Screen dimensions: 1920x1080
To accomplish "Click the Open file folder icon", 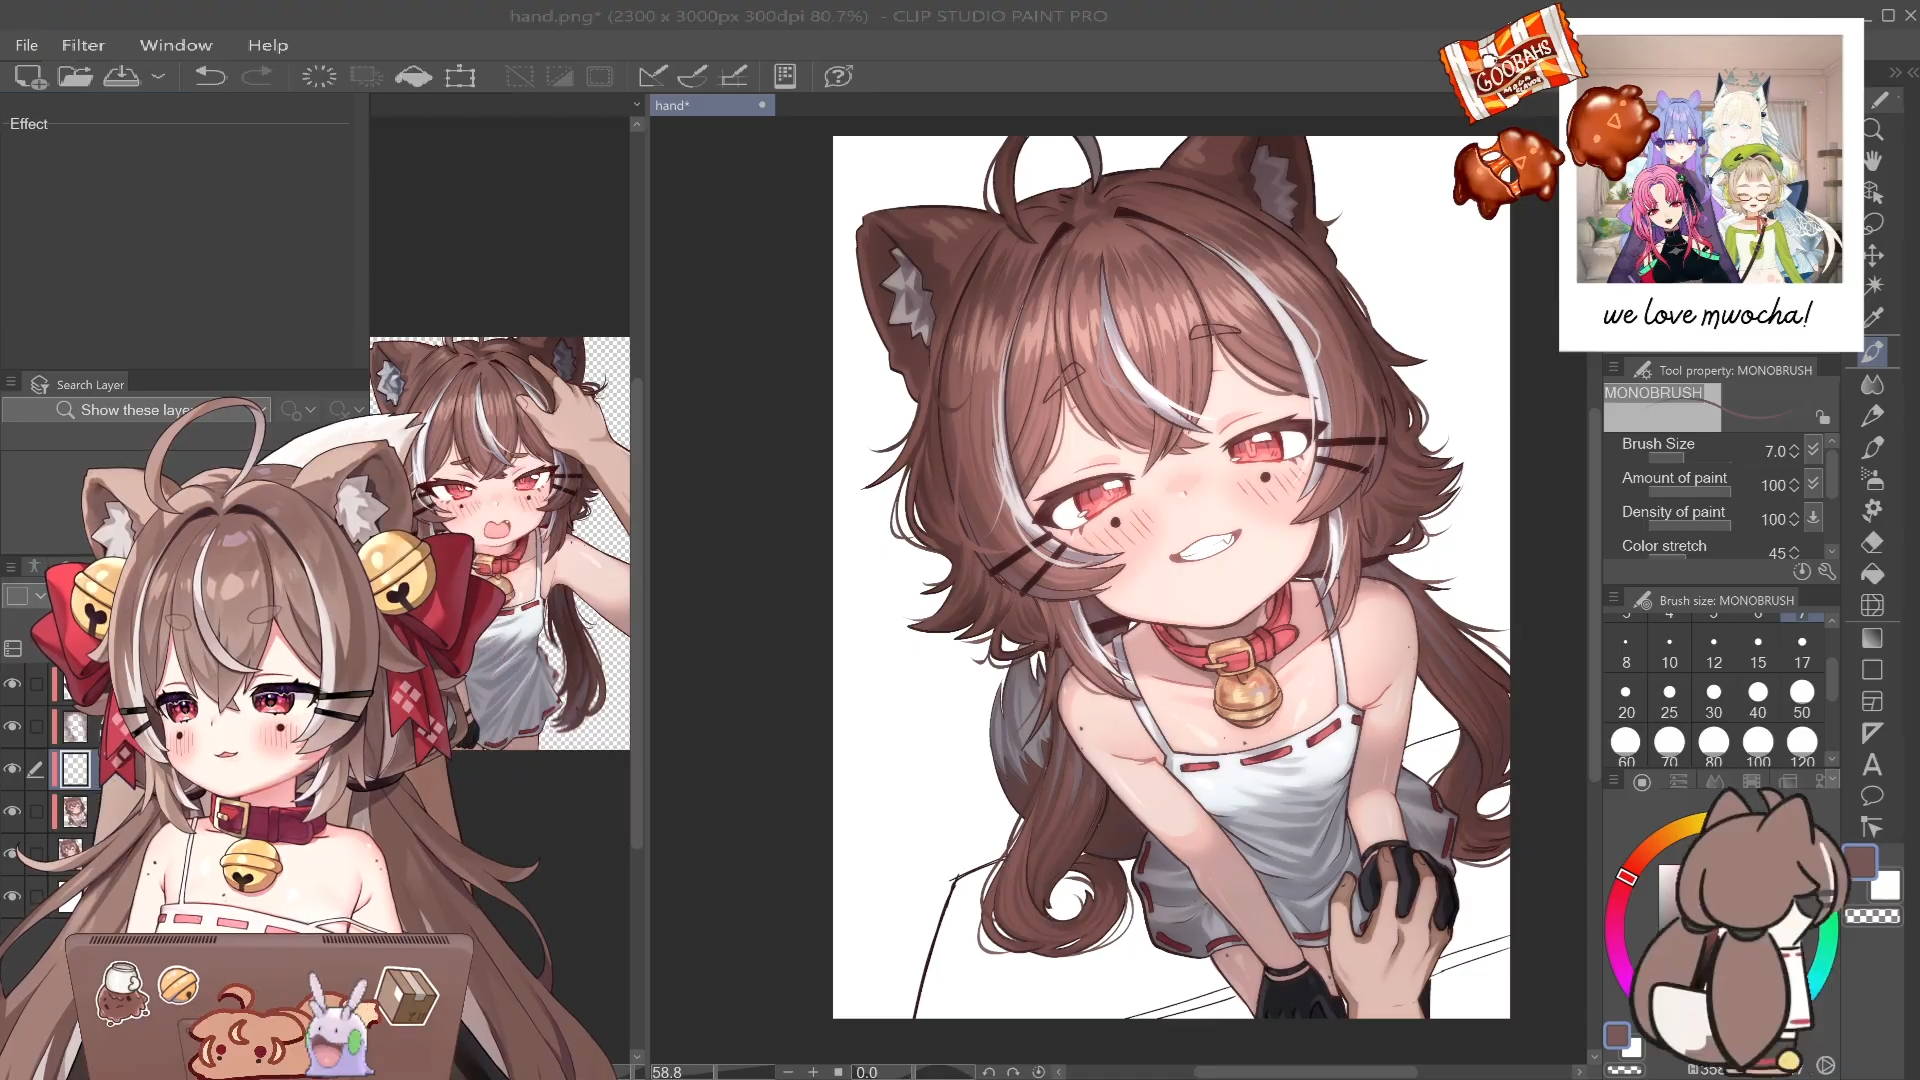I will click(75, 76).
